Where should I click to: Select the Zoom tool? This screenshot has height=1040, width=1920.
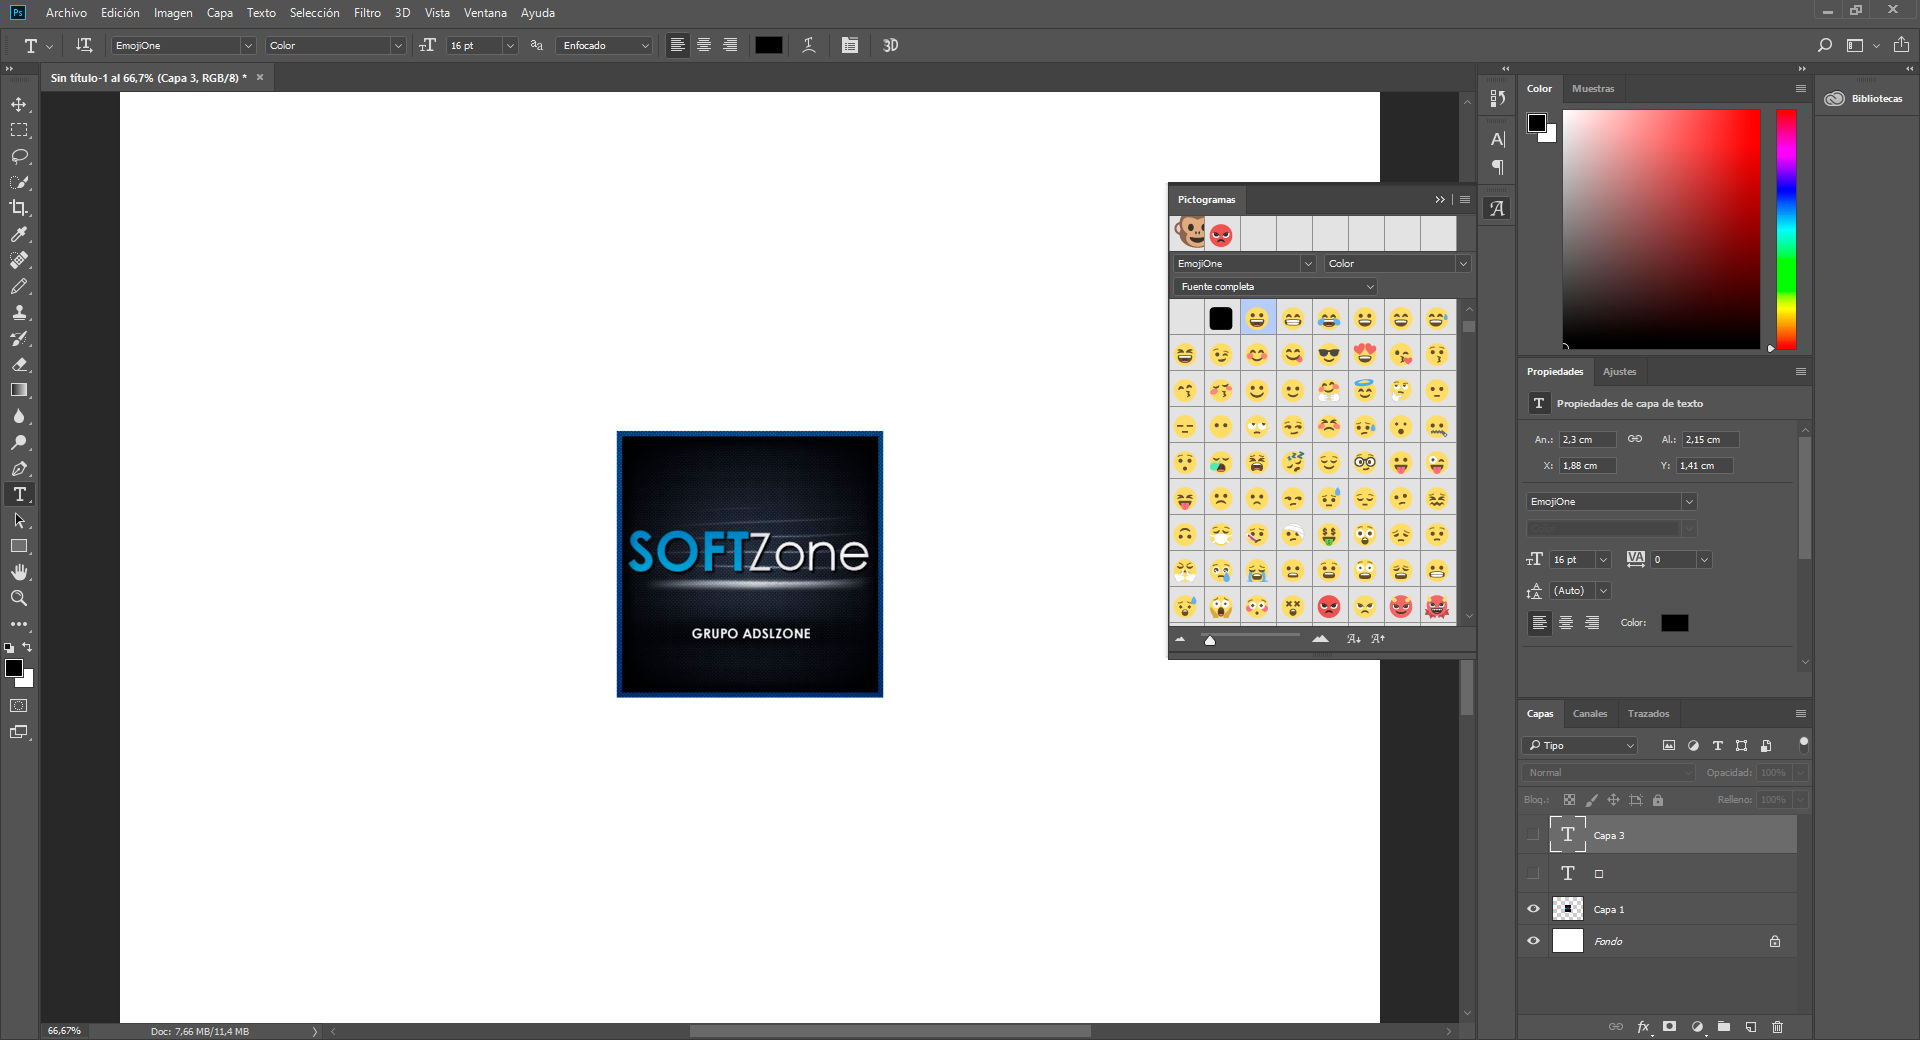coord(19,598)
